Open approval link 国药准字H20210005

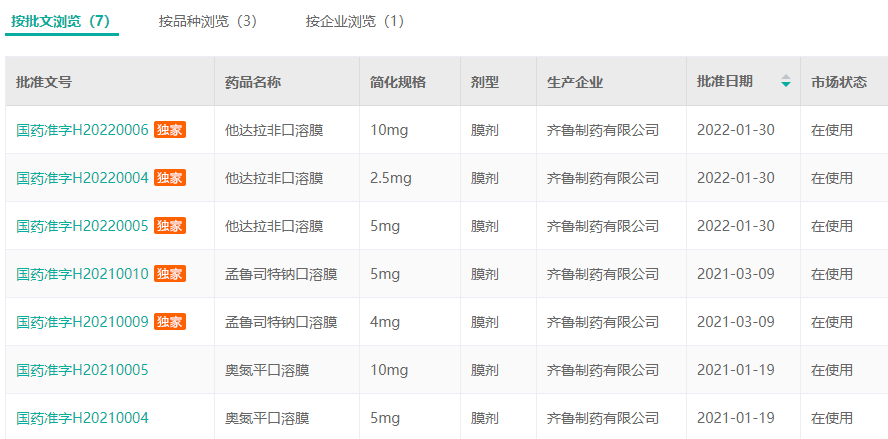(x=82, y=370)
